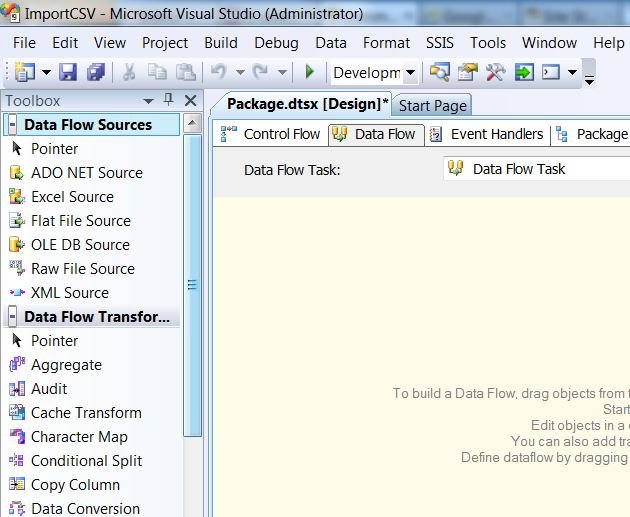Open the Window menu

tap(549, 43)
